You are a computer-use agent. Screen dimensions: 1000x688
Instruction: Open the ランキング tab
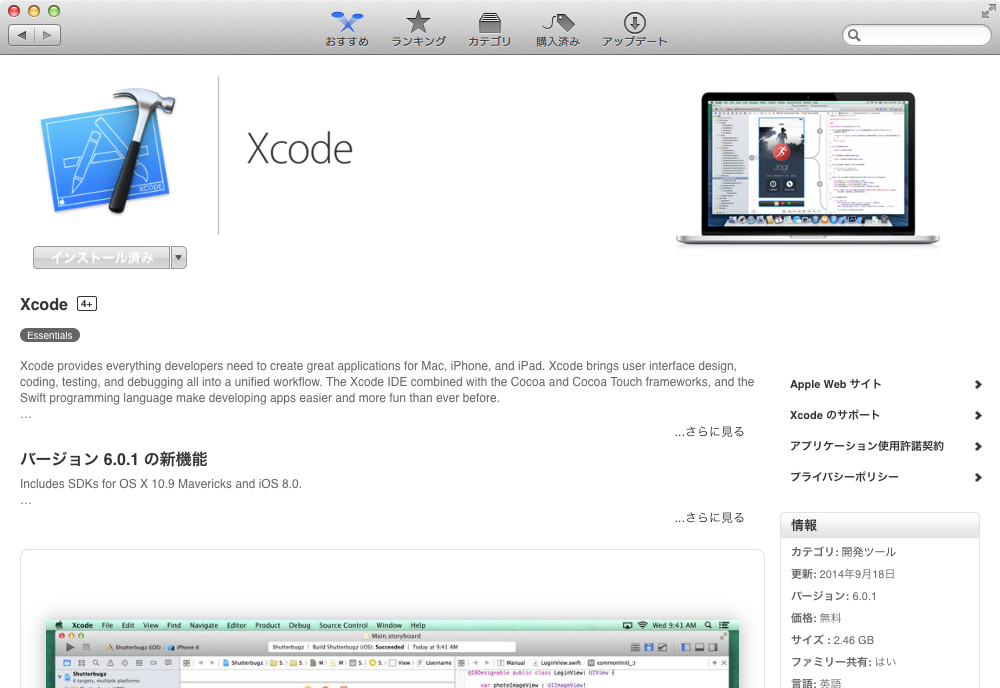418,29
